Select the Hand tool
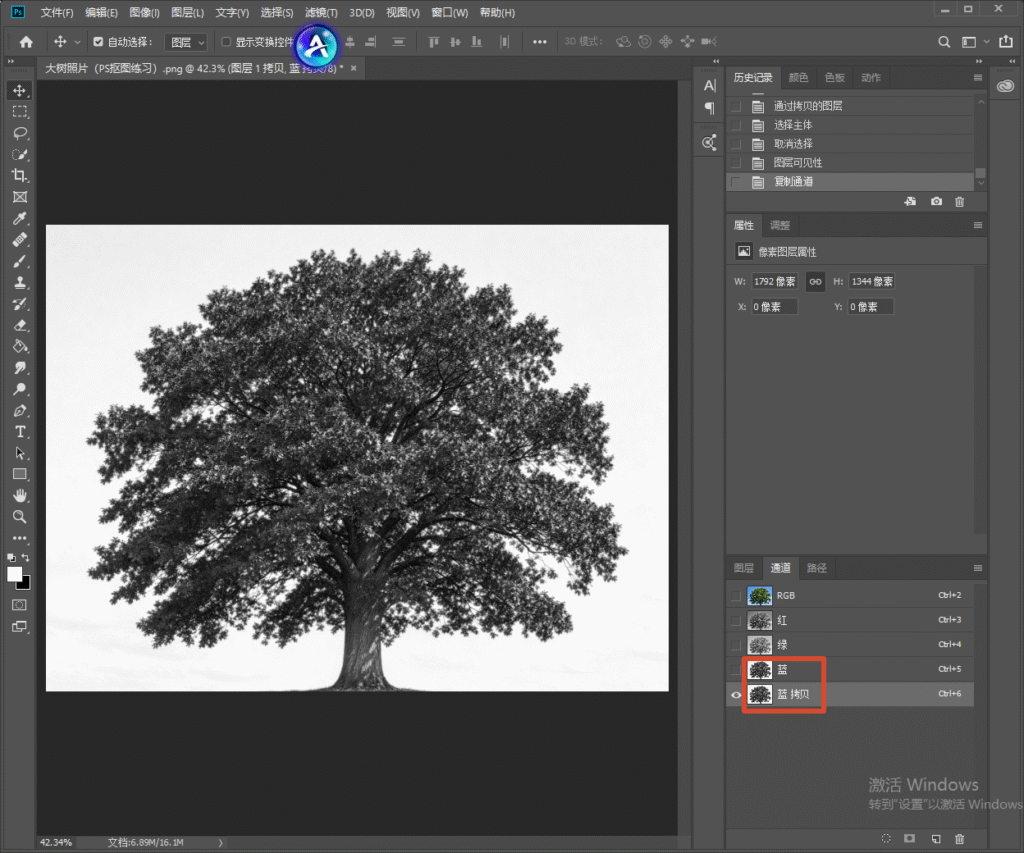This screenshot has width=1024, height=853. [x=20, y=496]
